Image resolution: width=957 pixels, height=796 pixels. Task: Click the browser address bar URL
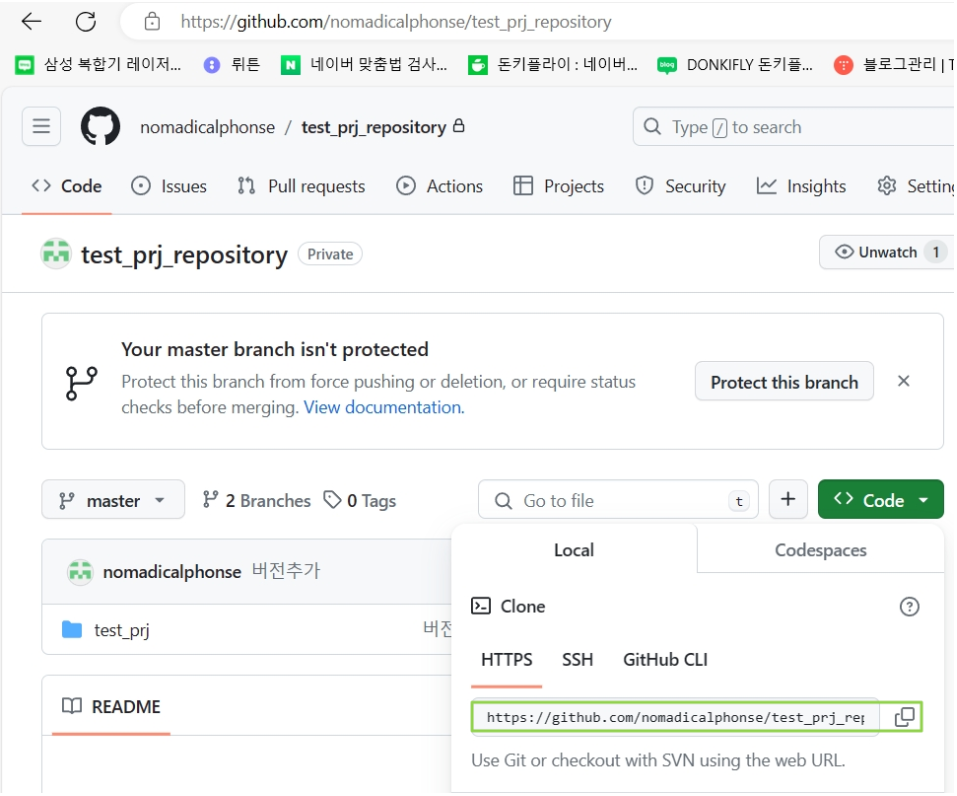[395, 22]
